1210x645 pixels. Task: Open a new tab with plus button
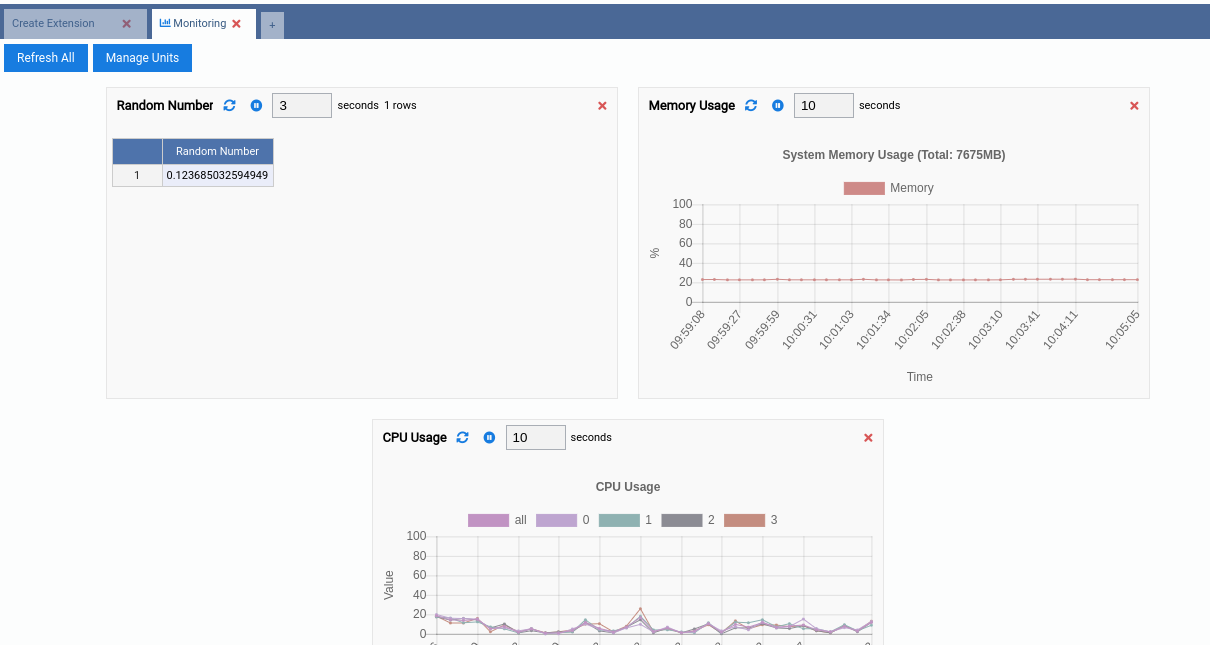272,25
